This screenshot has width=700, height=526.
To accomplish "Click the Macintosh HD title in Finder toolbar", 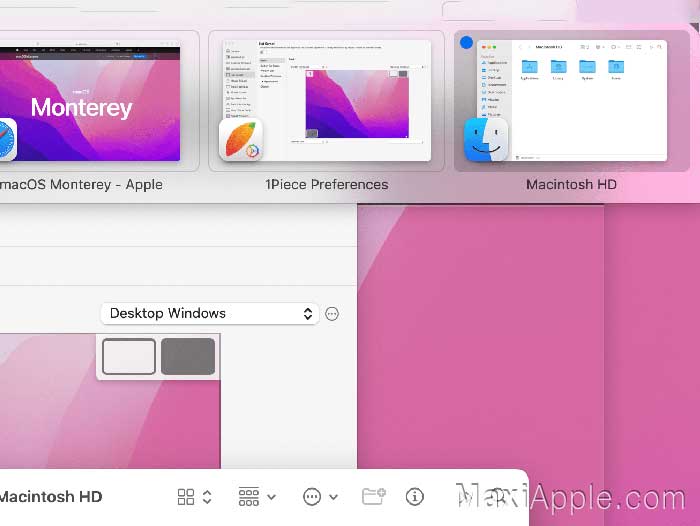I will click(51, 497).
